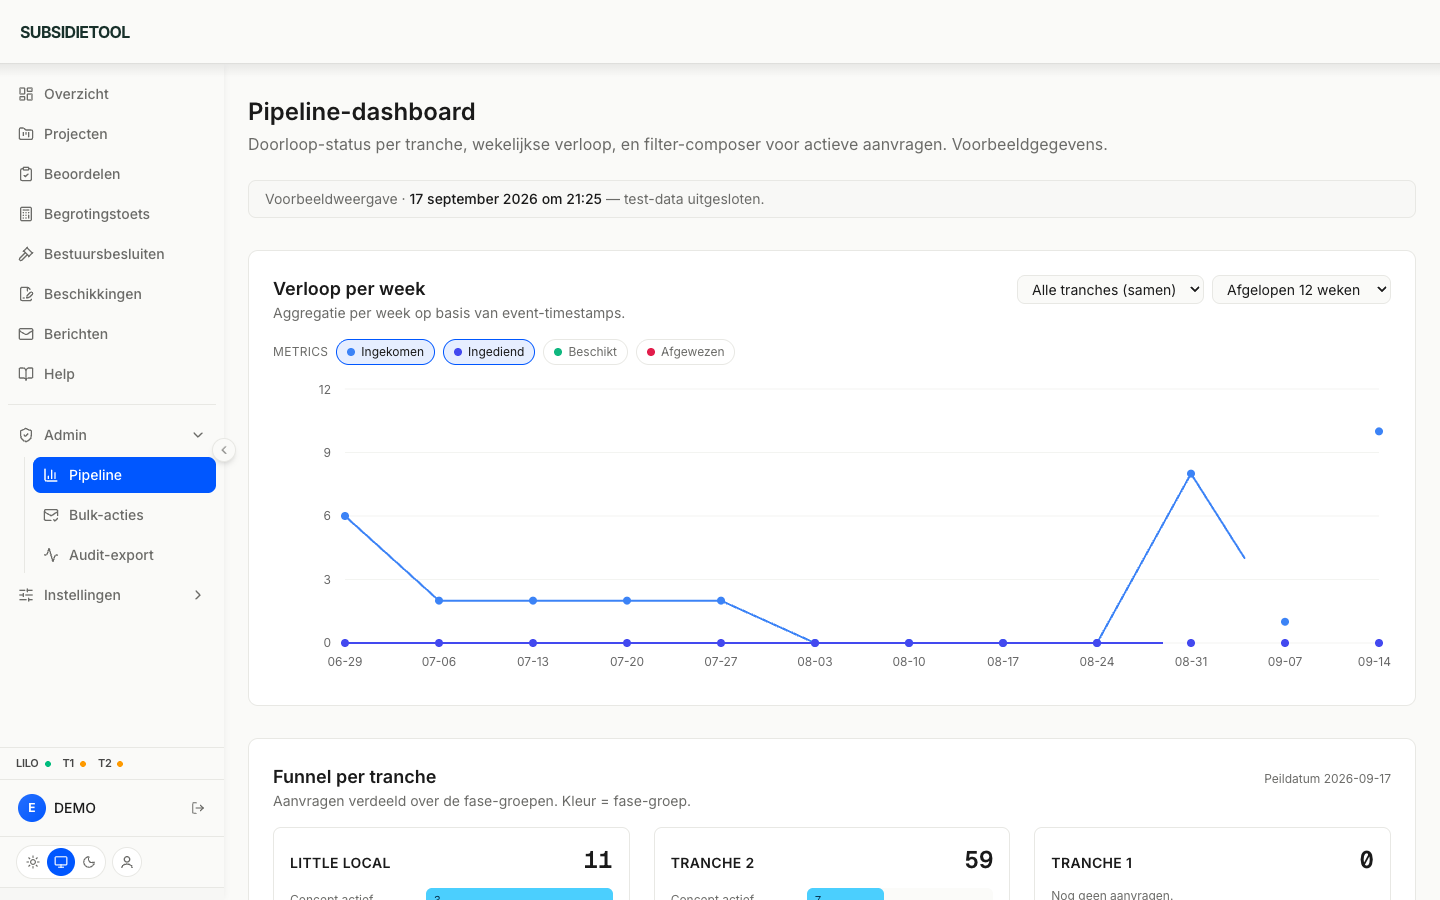This screenshot has height=900, width=1440.
Task: Click the Beoordelen clipboard icon
Action: point(26,174)
